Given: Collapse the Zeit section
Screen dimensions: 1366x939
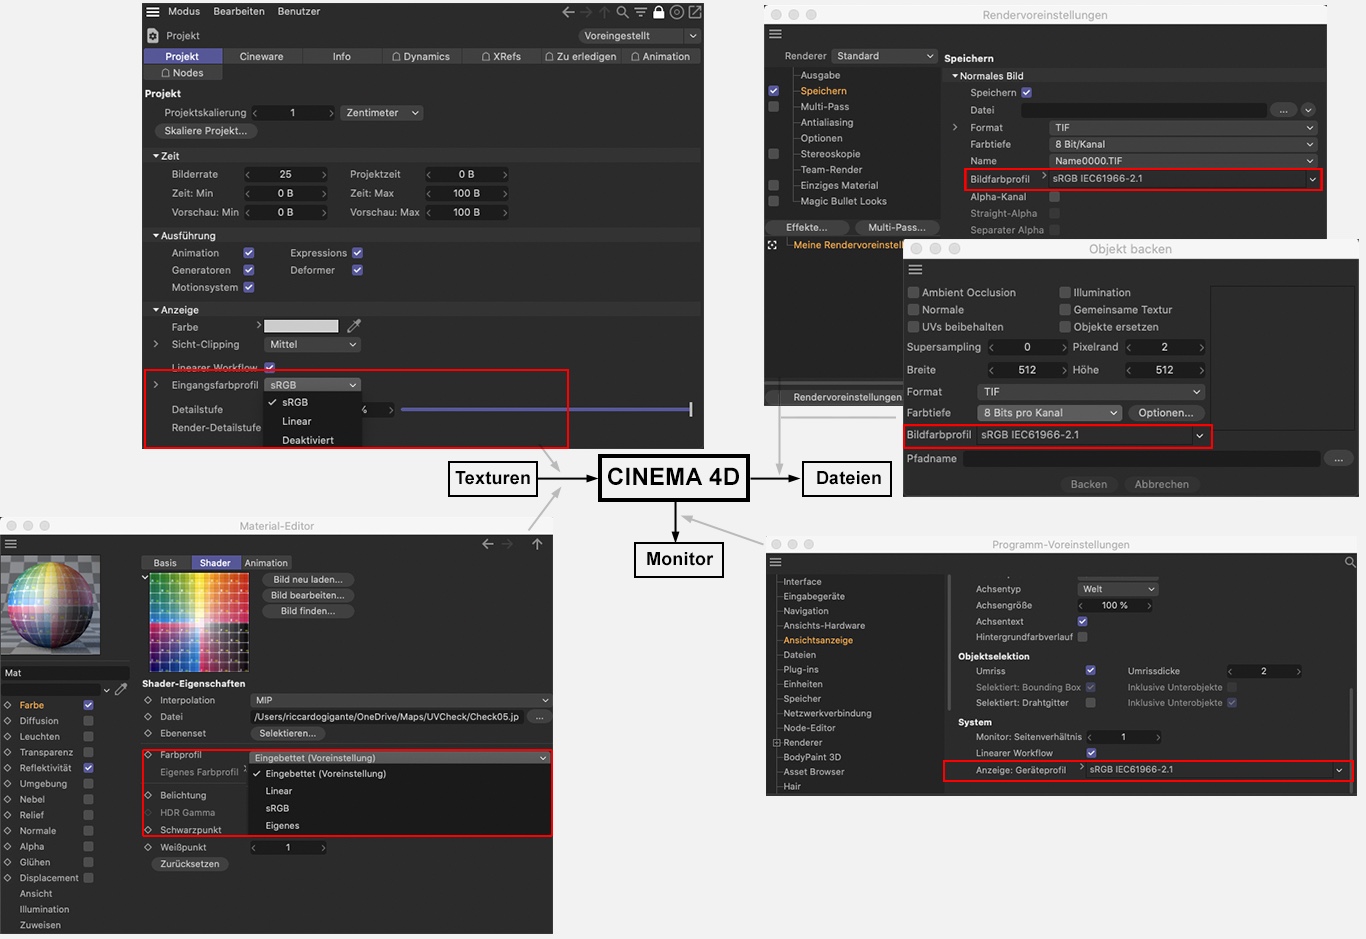Looking at the screenshot, I should tap(156, 156).
